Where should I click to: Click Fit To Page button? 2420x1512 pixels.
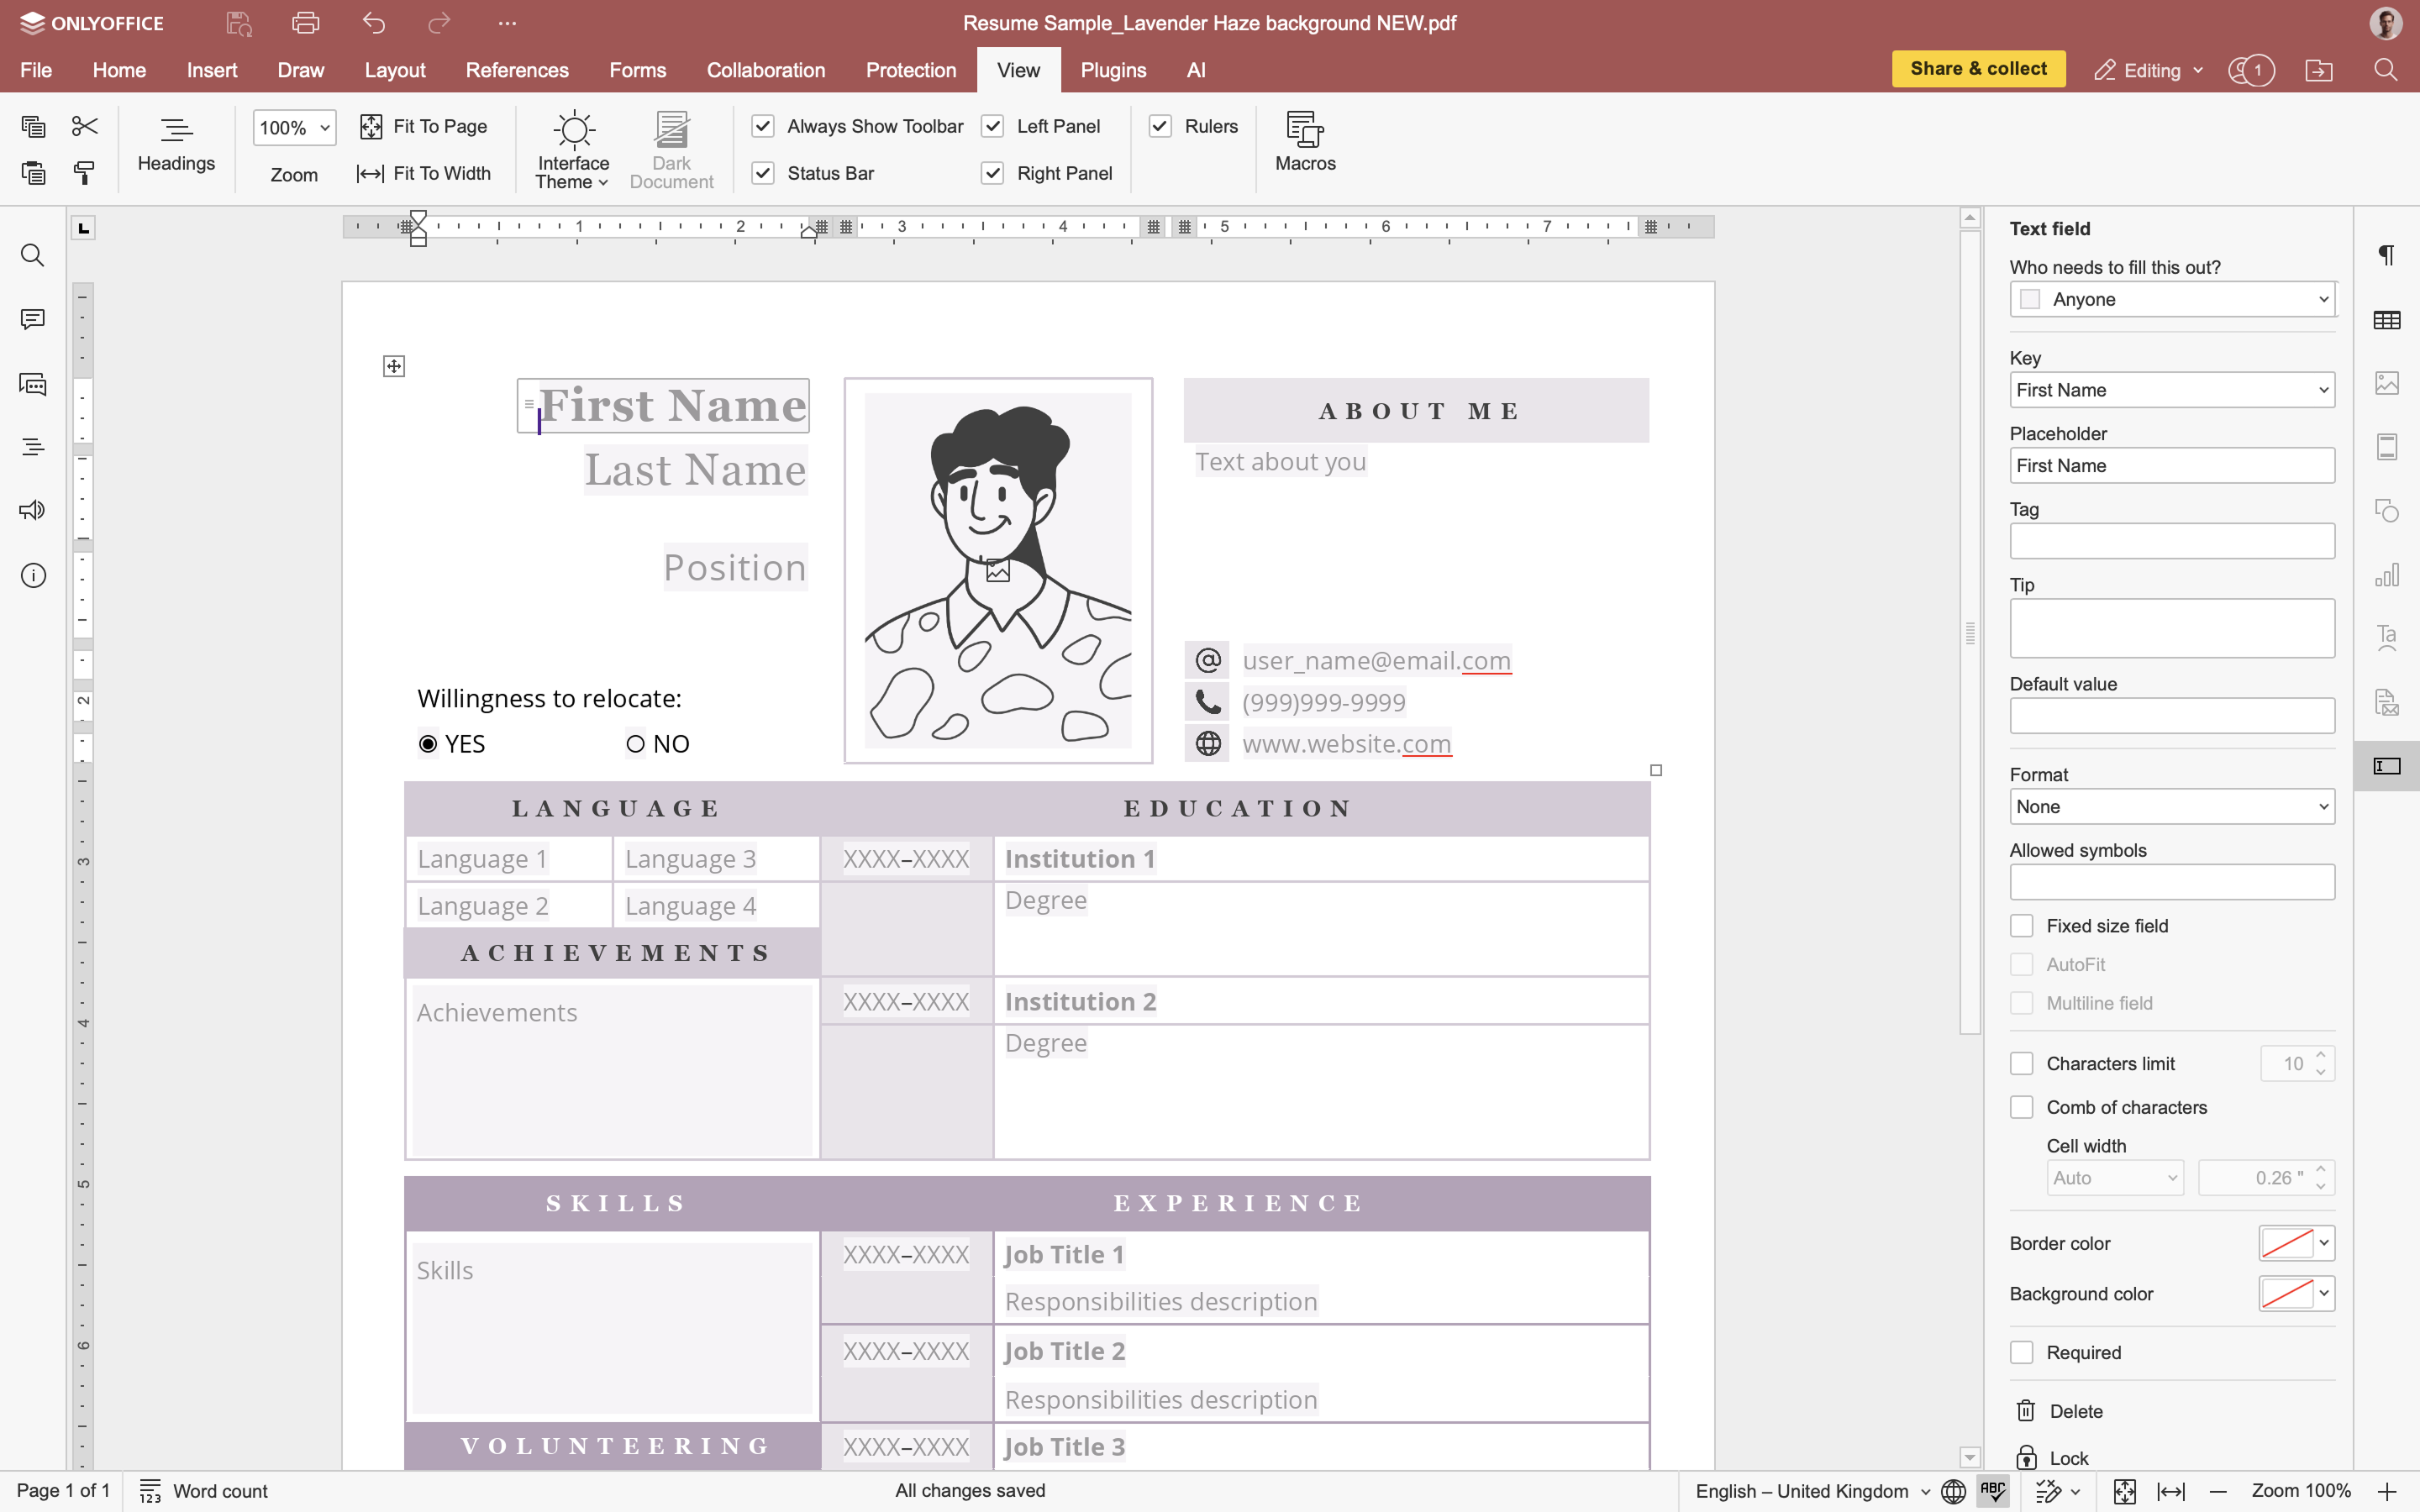pos(424,126)
